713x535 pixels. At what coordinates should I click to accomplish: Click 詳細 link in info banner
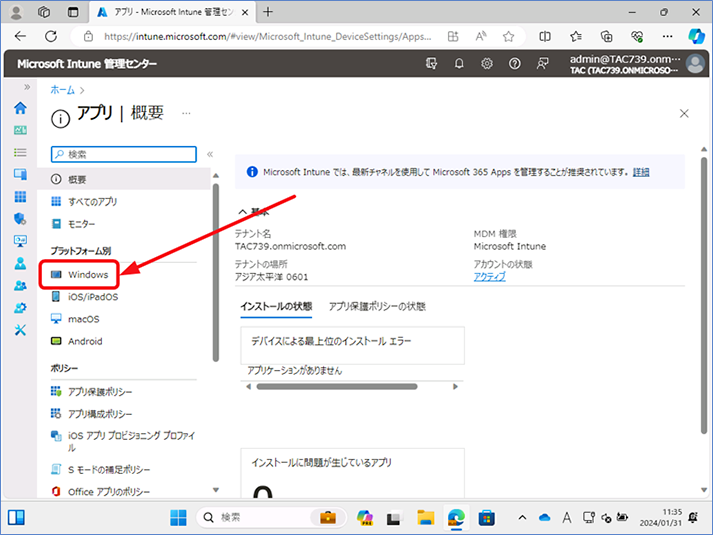click(641, 172)
